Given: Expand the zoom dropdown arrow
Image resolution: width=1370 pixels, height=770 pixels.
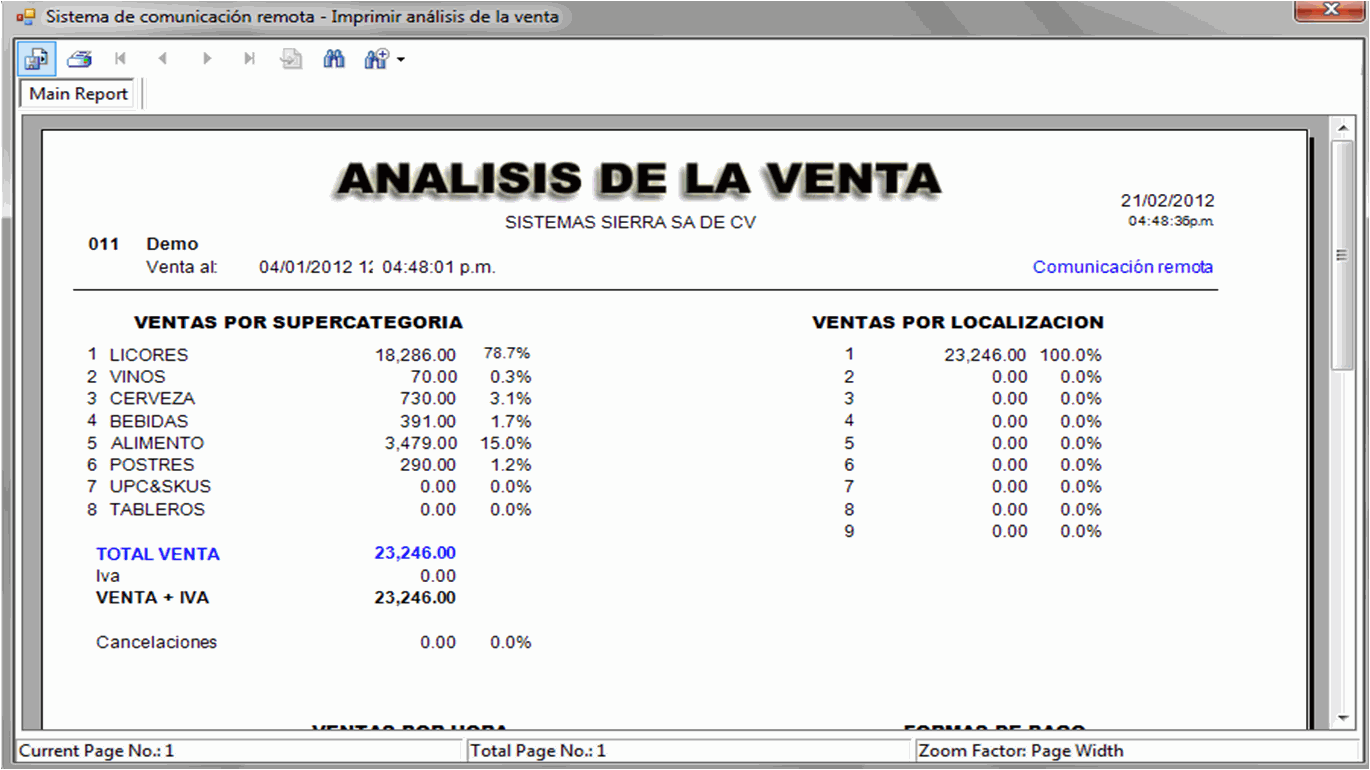Looking at the screenshot, I should coord(401,60).
